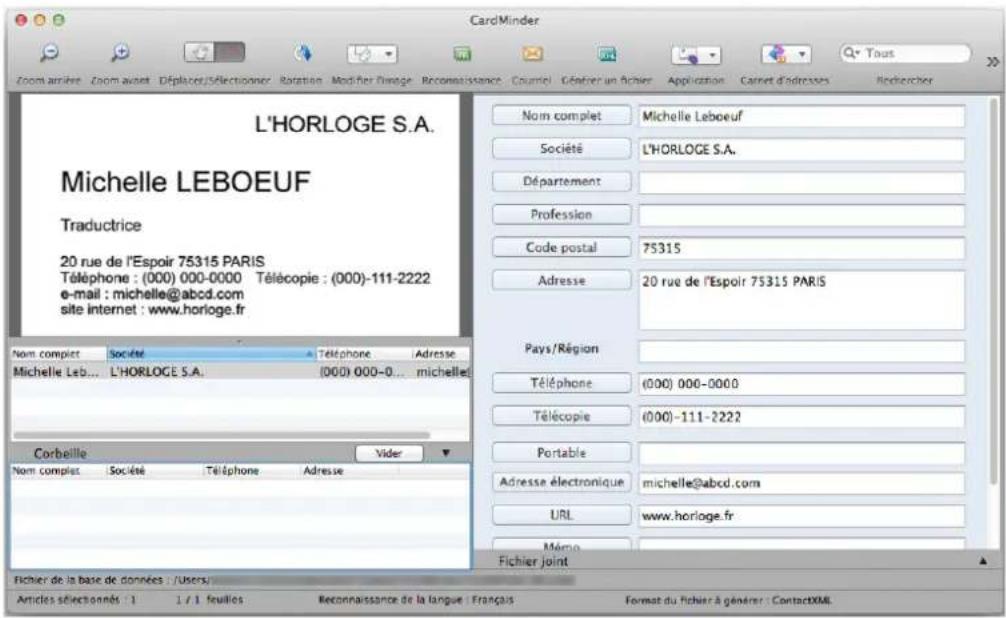Select the Sélectionner segment of mode toggle
This screenshot has width=1006, height=618.
tap(230, 53)
